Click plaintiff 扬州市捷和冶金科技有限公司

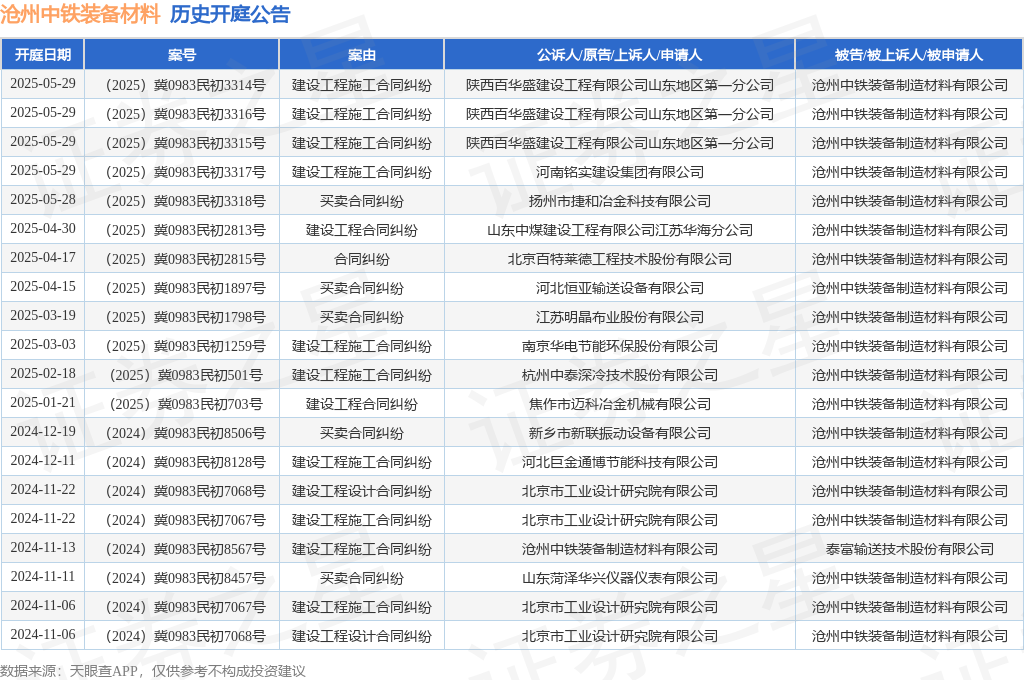620,201
